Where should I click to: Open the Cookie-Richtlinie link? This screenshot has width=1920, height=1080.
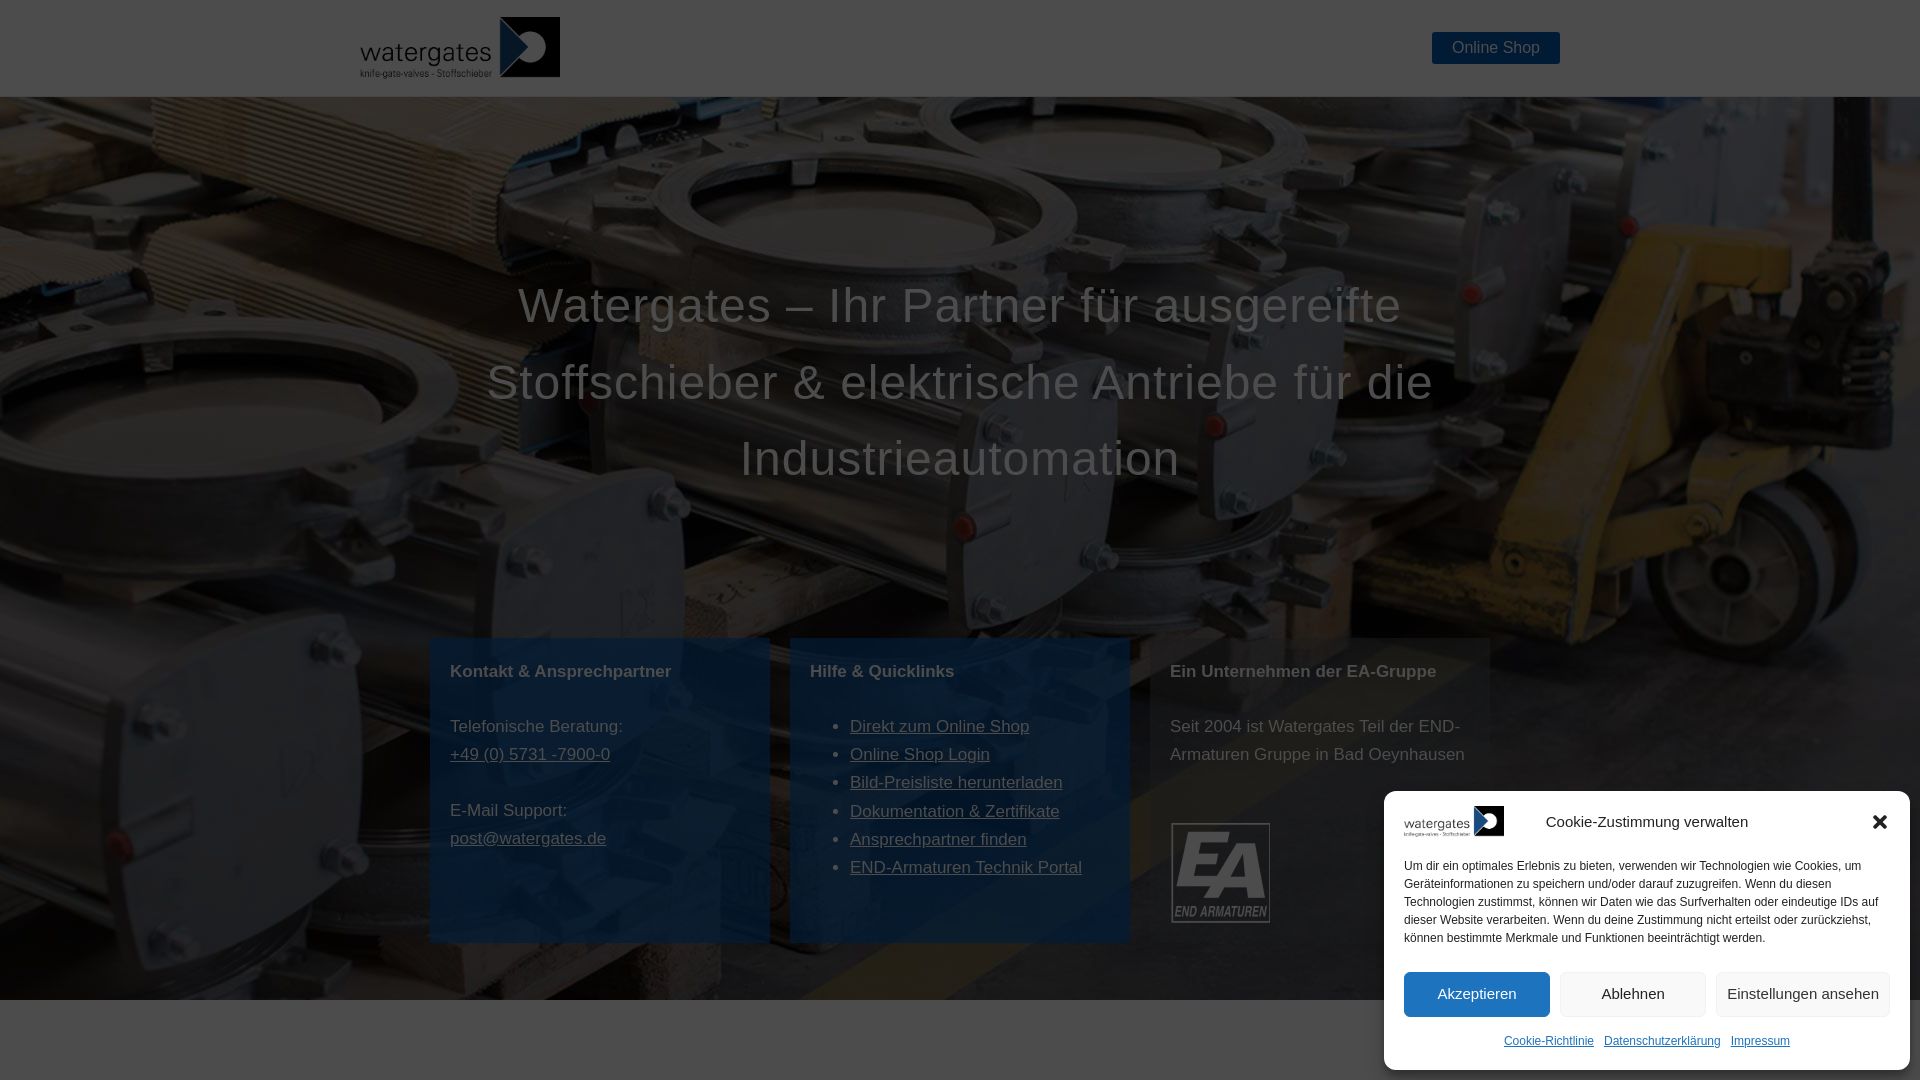pyautogui.click(x=1549, y=1041)
